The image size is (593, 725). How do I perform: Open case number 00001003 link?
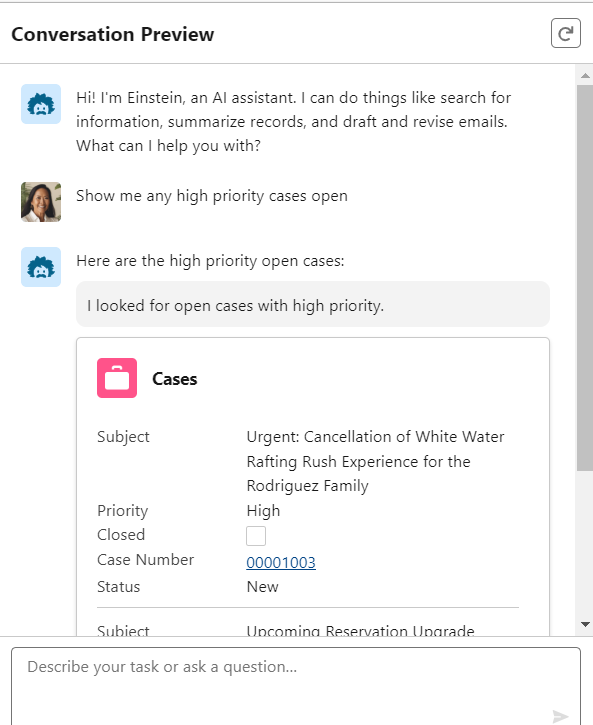pos(281,562)
